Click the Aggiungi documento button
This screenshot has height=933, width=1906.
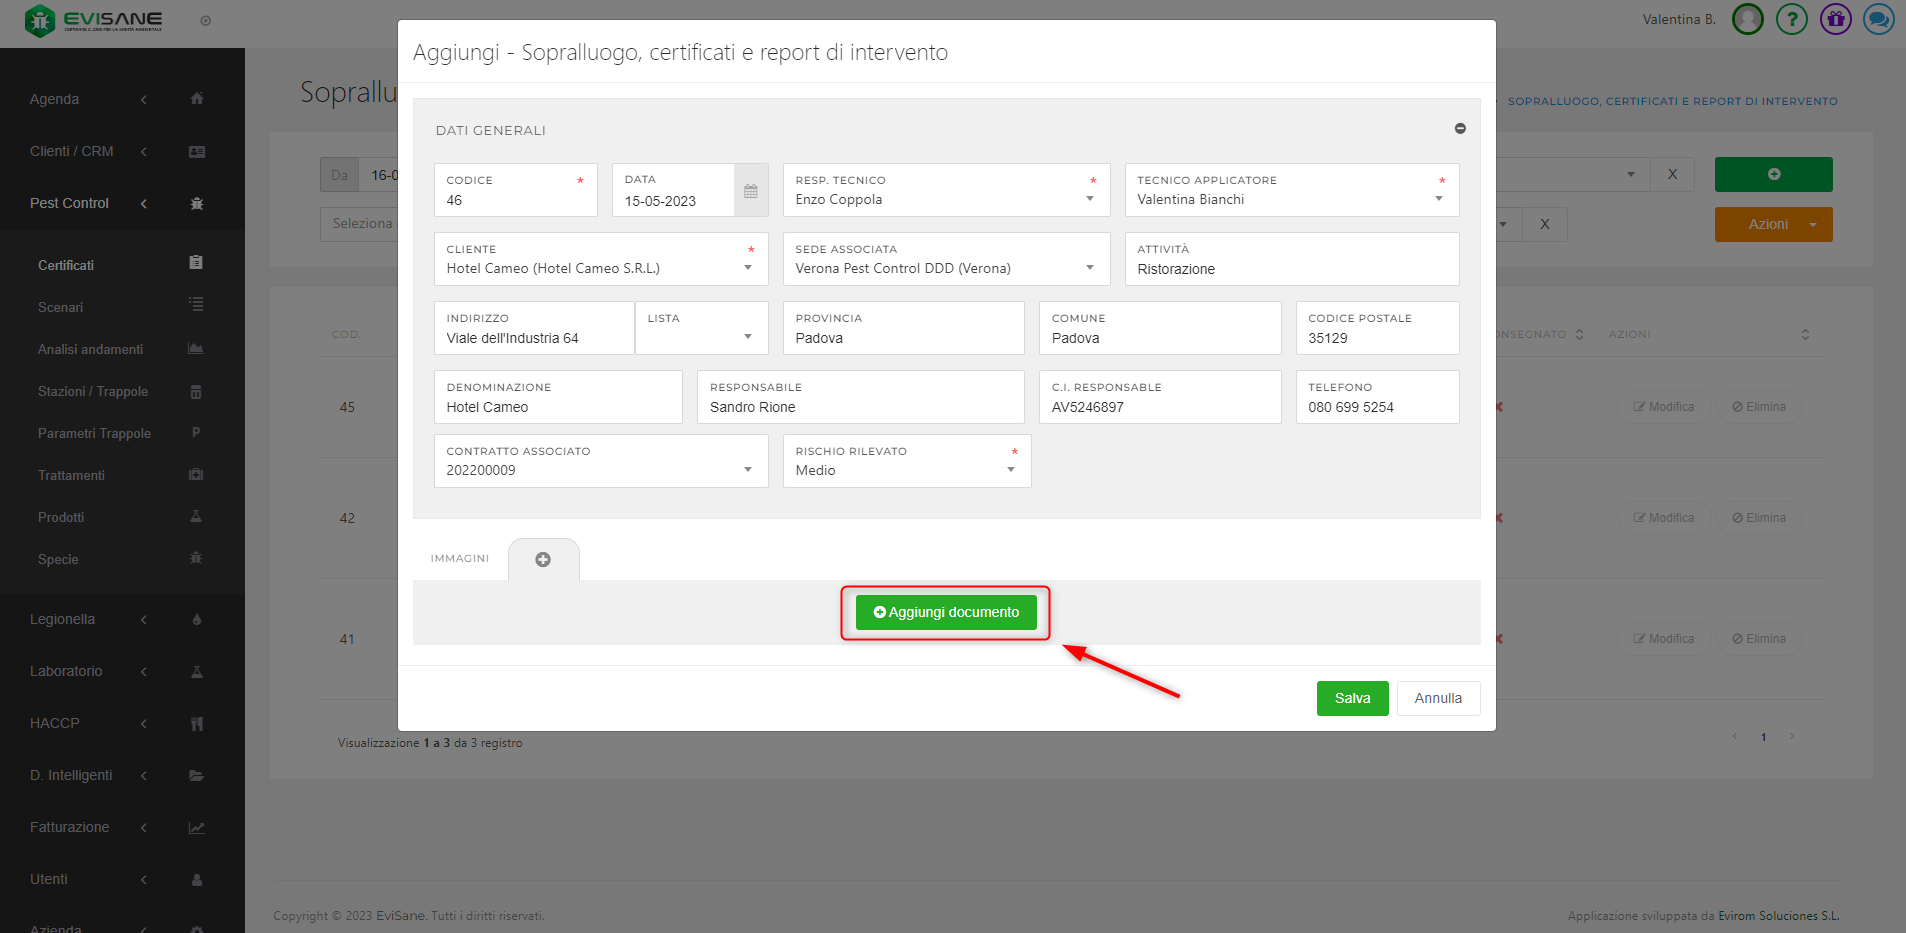[946, 612]
